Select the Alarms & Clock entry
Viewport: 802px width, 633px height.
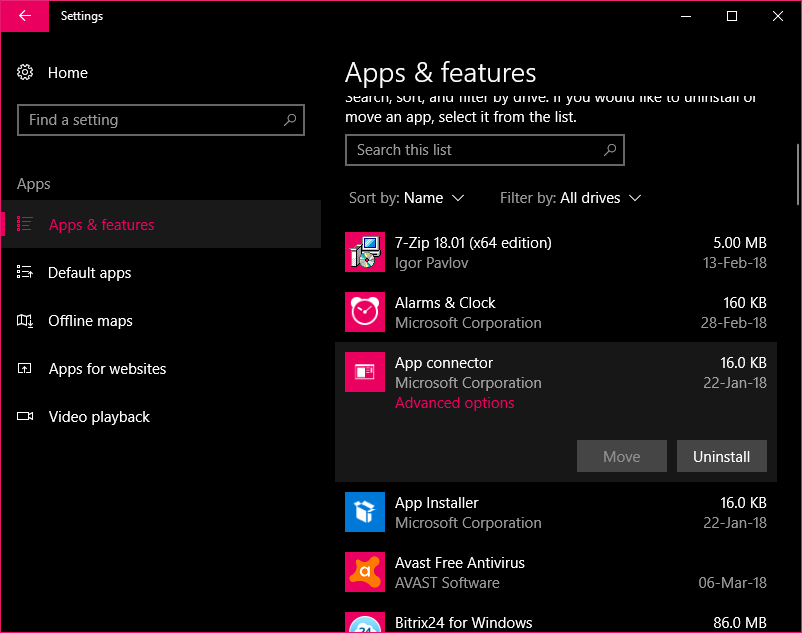coord(556,312)
